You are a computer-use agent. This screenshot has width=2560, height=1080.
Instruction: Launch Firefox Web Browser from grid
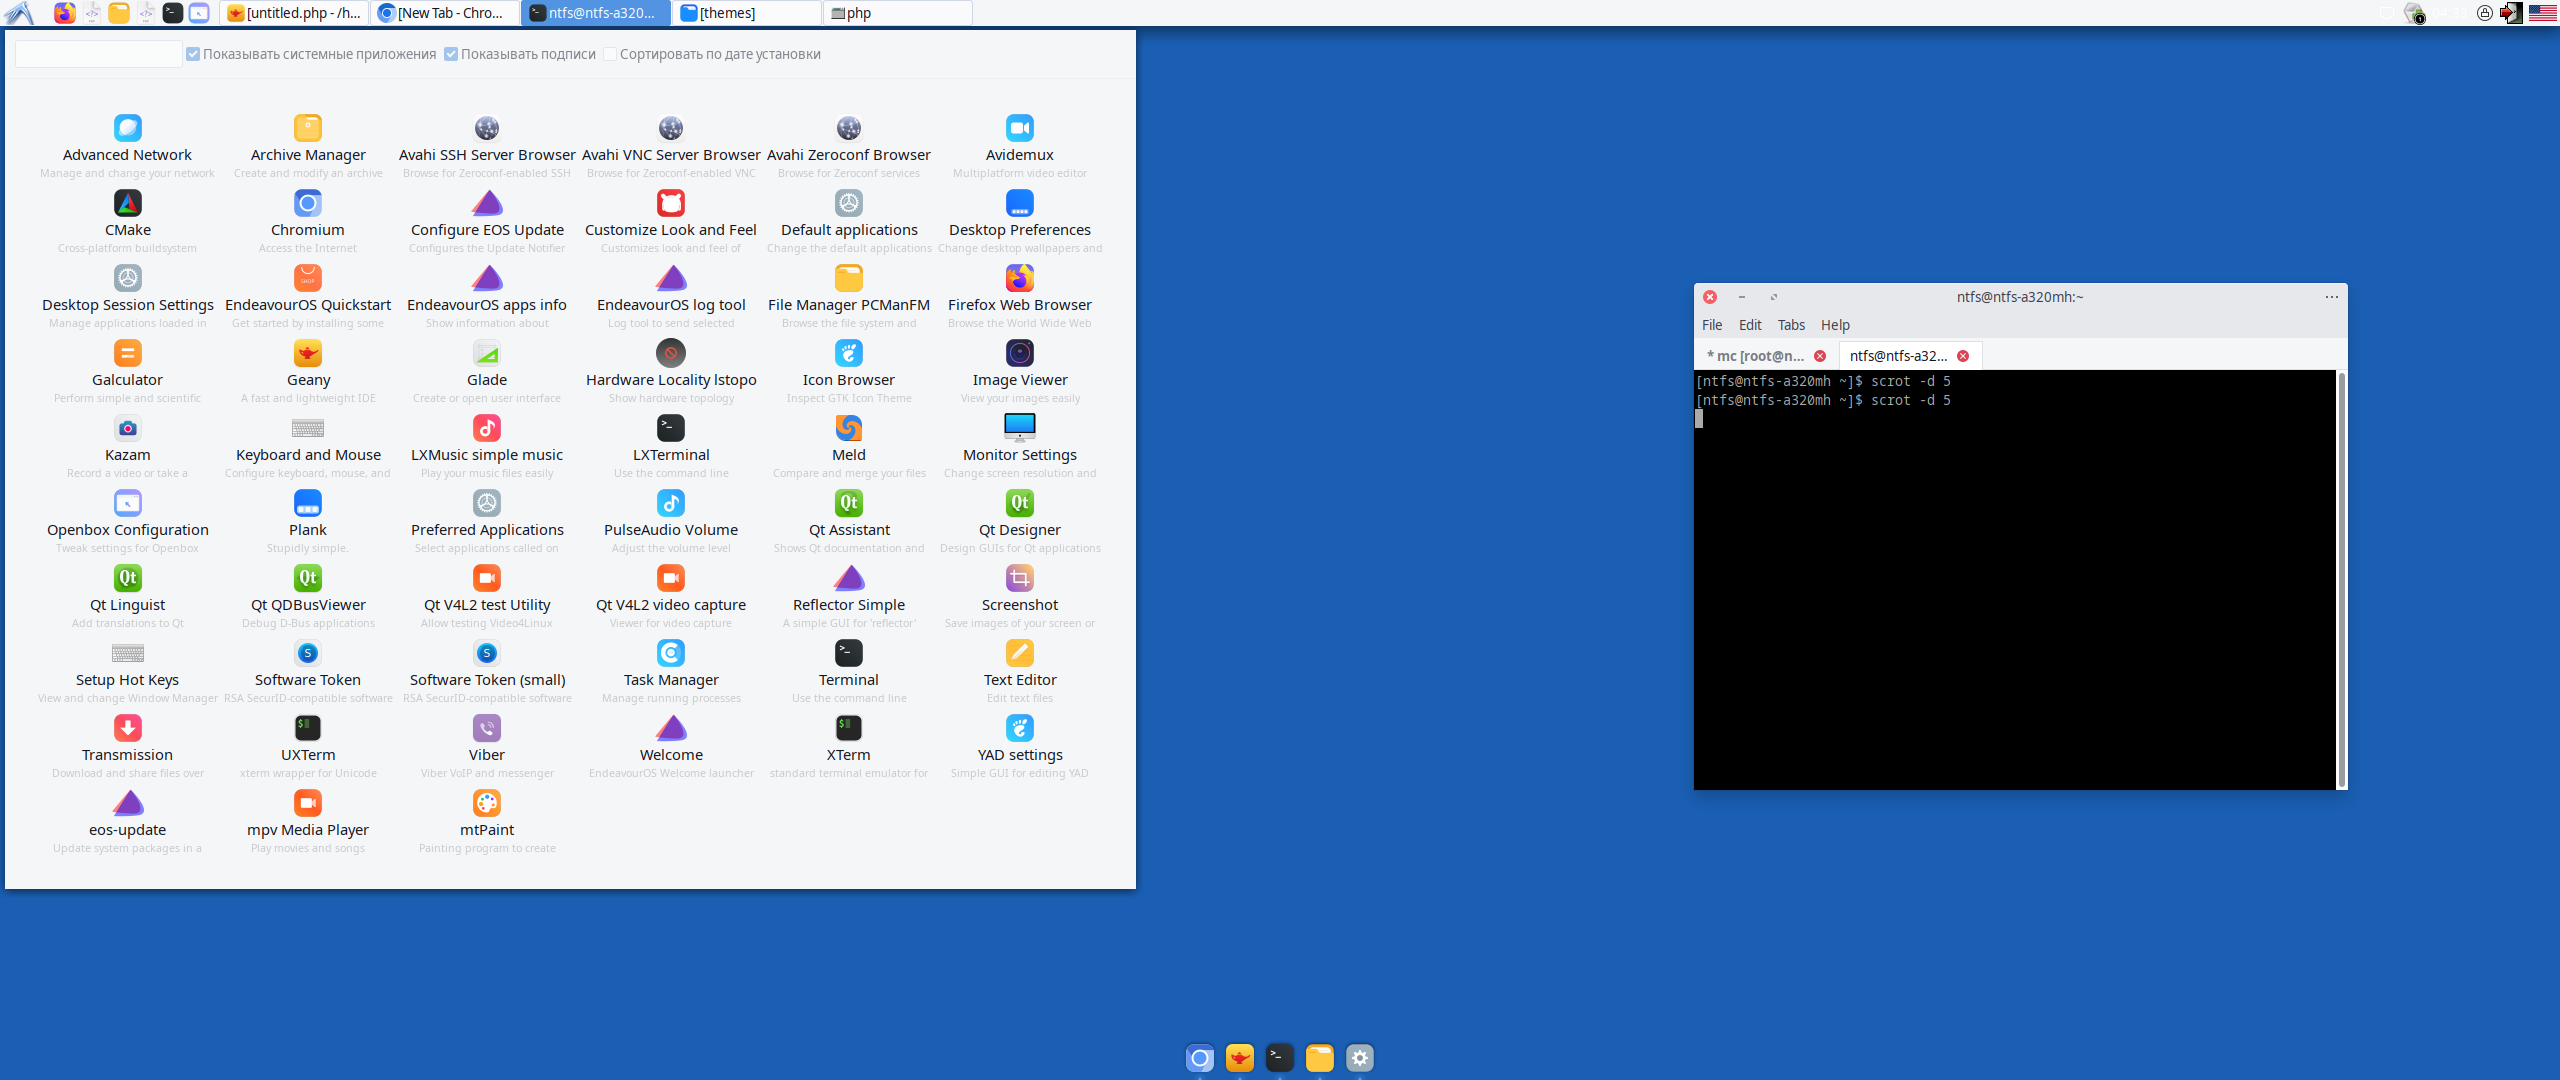(1019, 278)
